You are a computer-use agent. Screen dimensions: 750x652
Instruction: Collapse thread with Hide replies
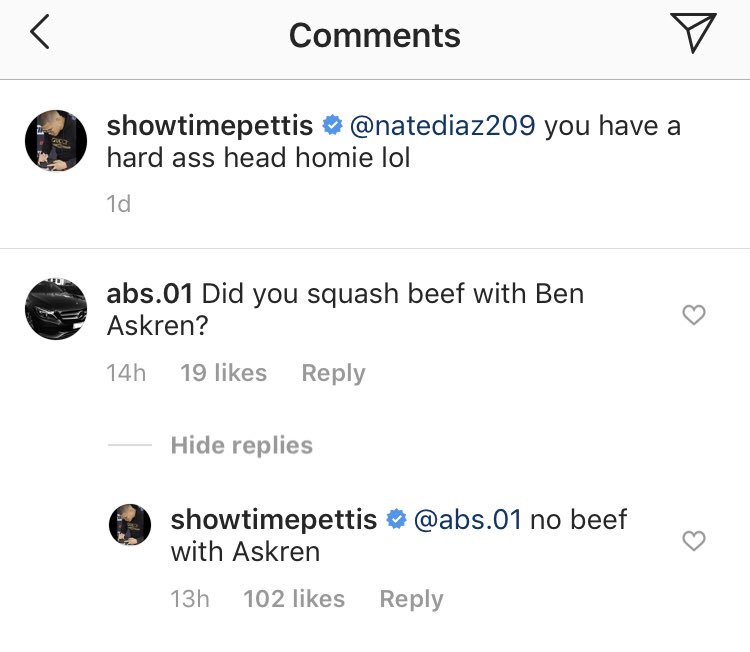click(x=242, y=445)
